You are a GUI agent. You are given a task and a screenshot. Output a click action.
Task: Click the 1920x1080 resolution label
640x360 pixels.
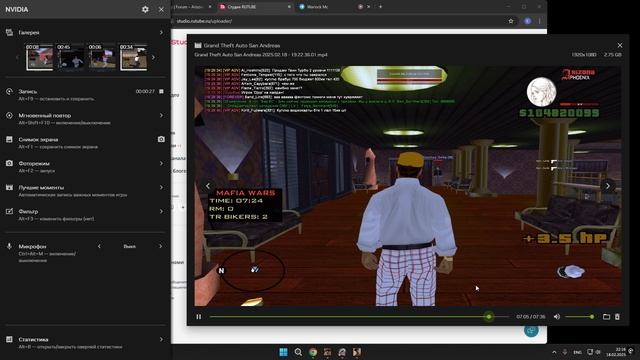pos(584,55)
